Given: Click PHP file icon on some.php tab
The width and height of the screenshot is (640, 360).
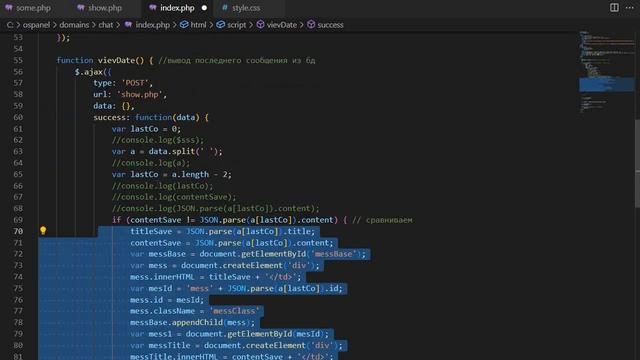Looking at the screenshot, I should click(x=9, y=8).
